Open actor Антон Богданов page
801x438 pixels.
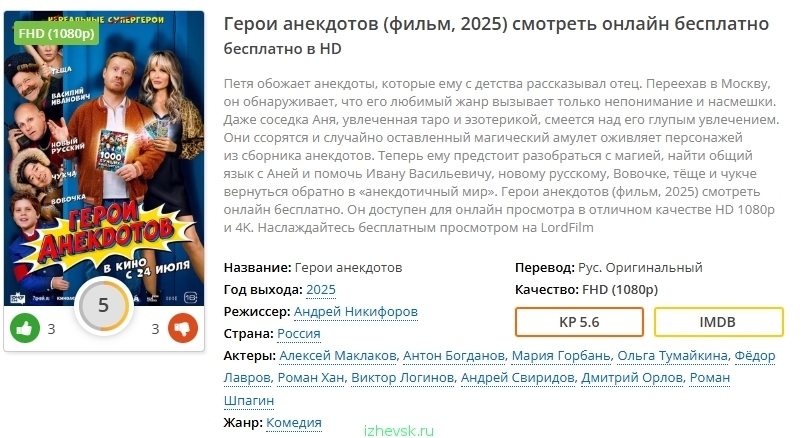pyautogui.click(x=454, y=356)
